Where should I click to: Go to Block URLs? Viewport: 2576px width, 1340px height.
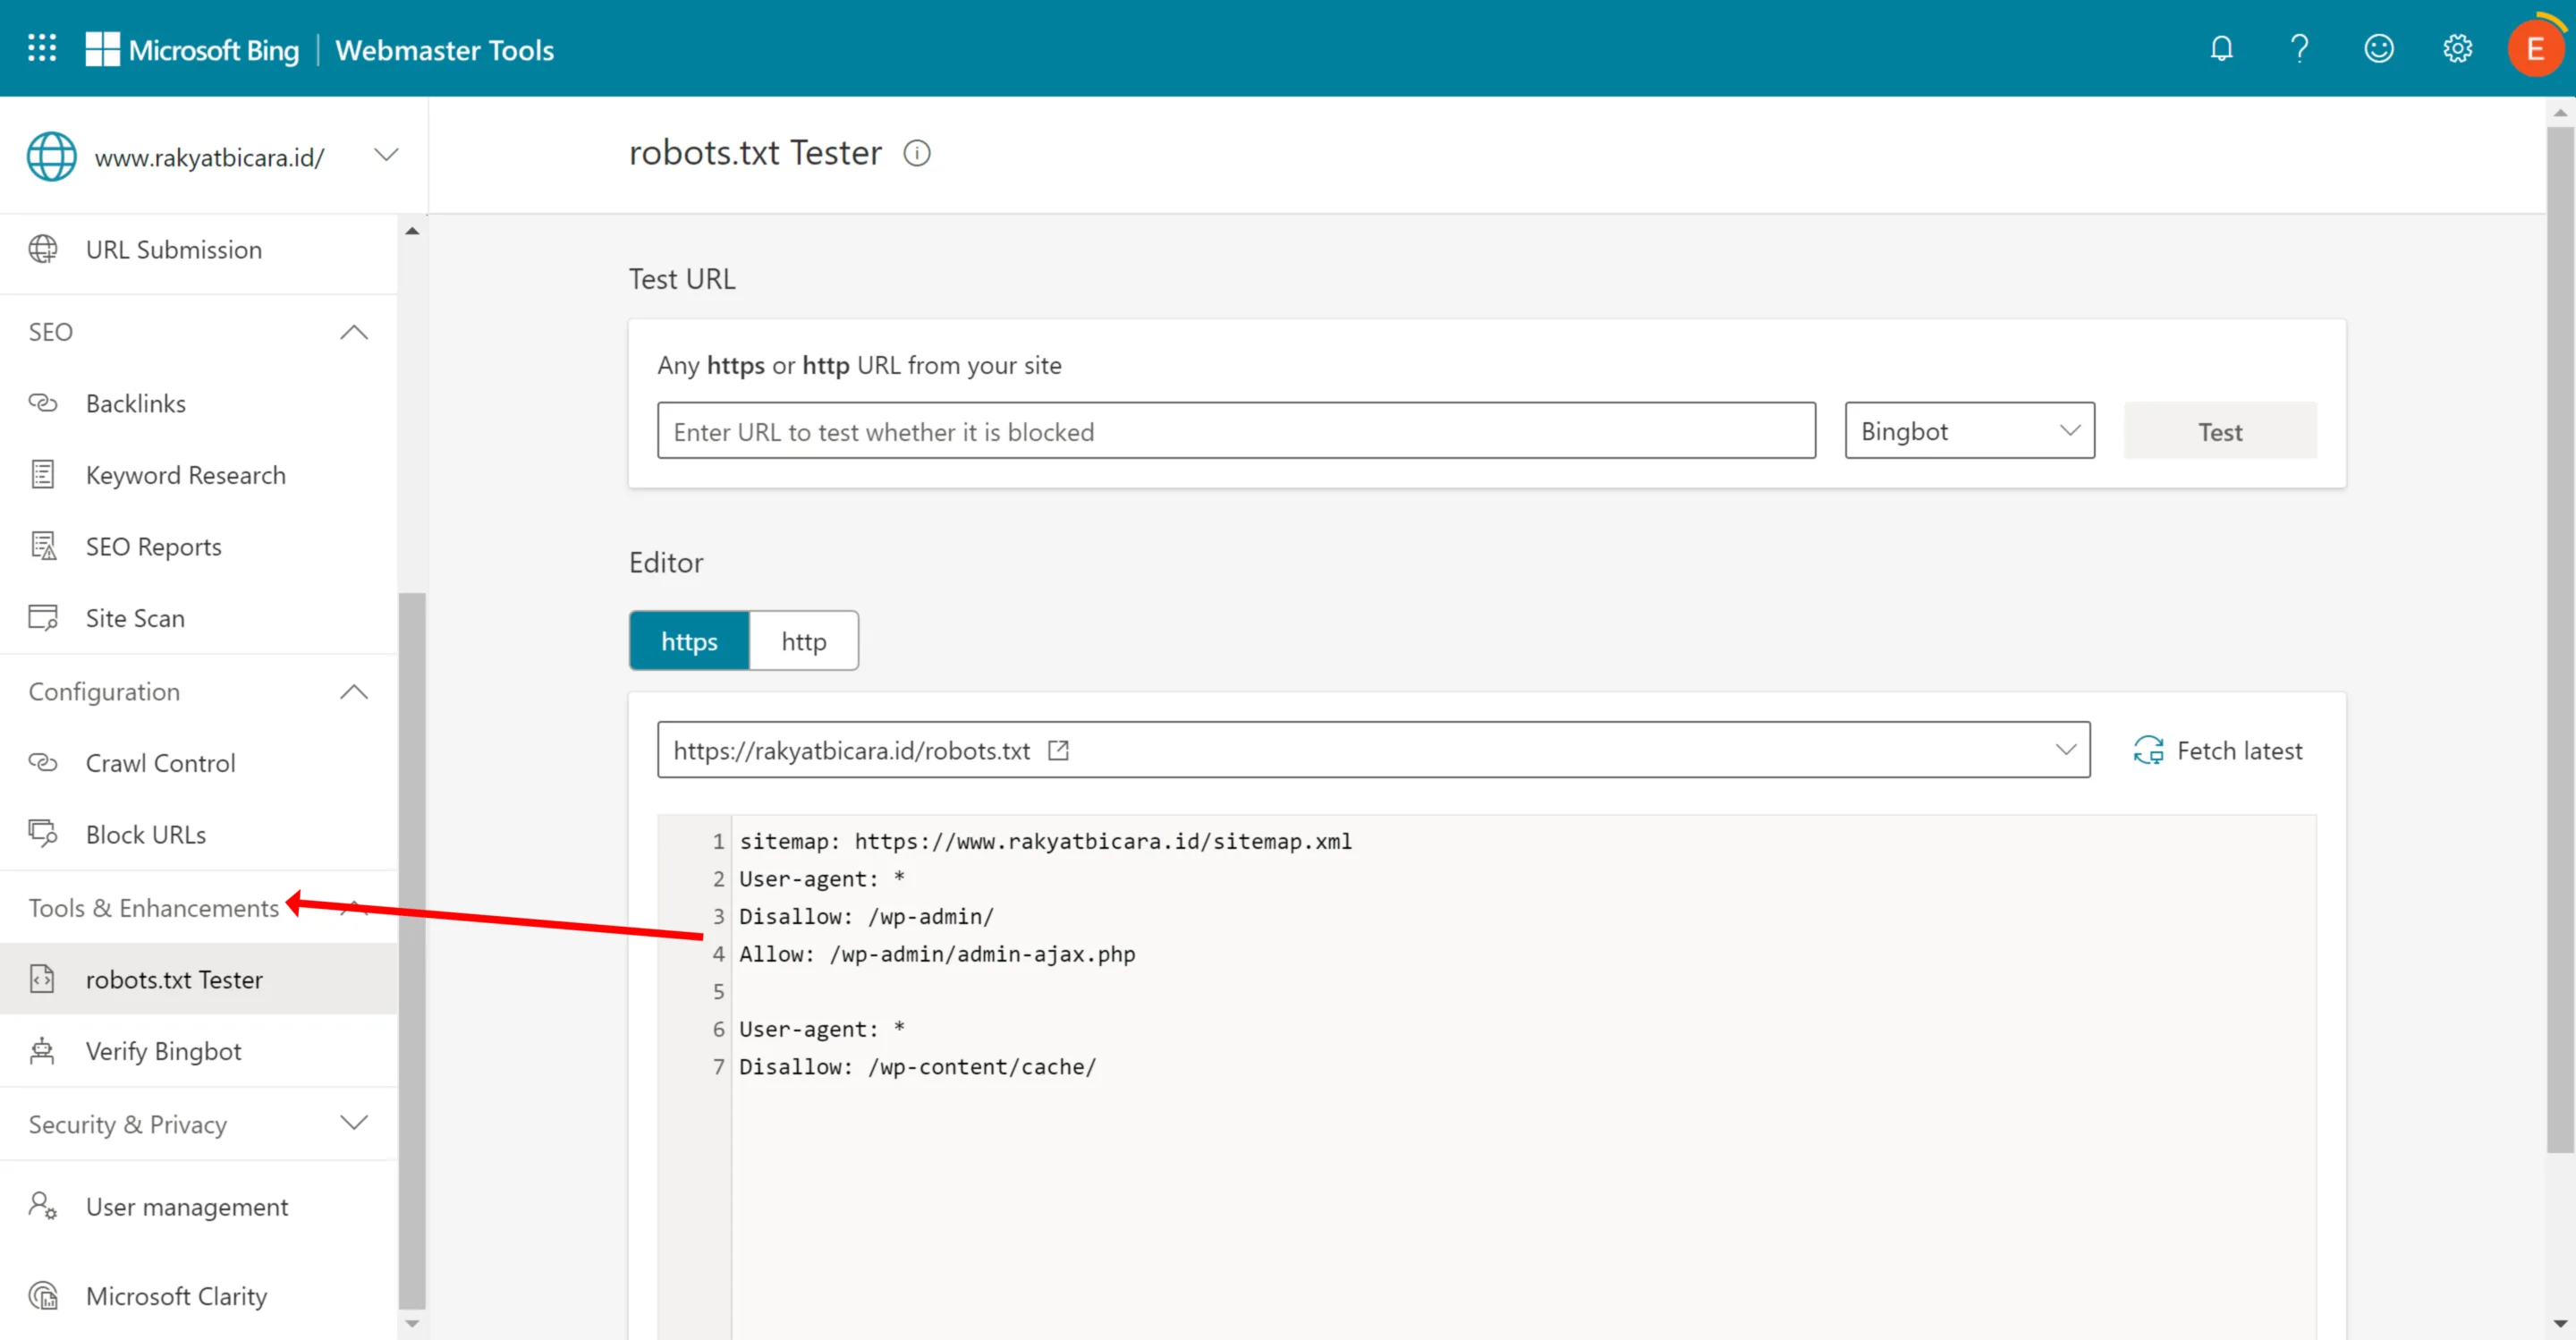tap(146, 833)
